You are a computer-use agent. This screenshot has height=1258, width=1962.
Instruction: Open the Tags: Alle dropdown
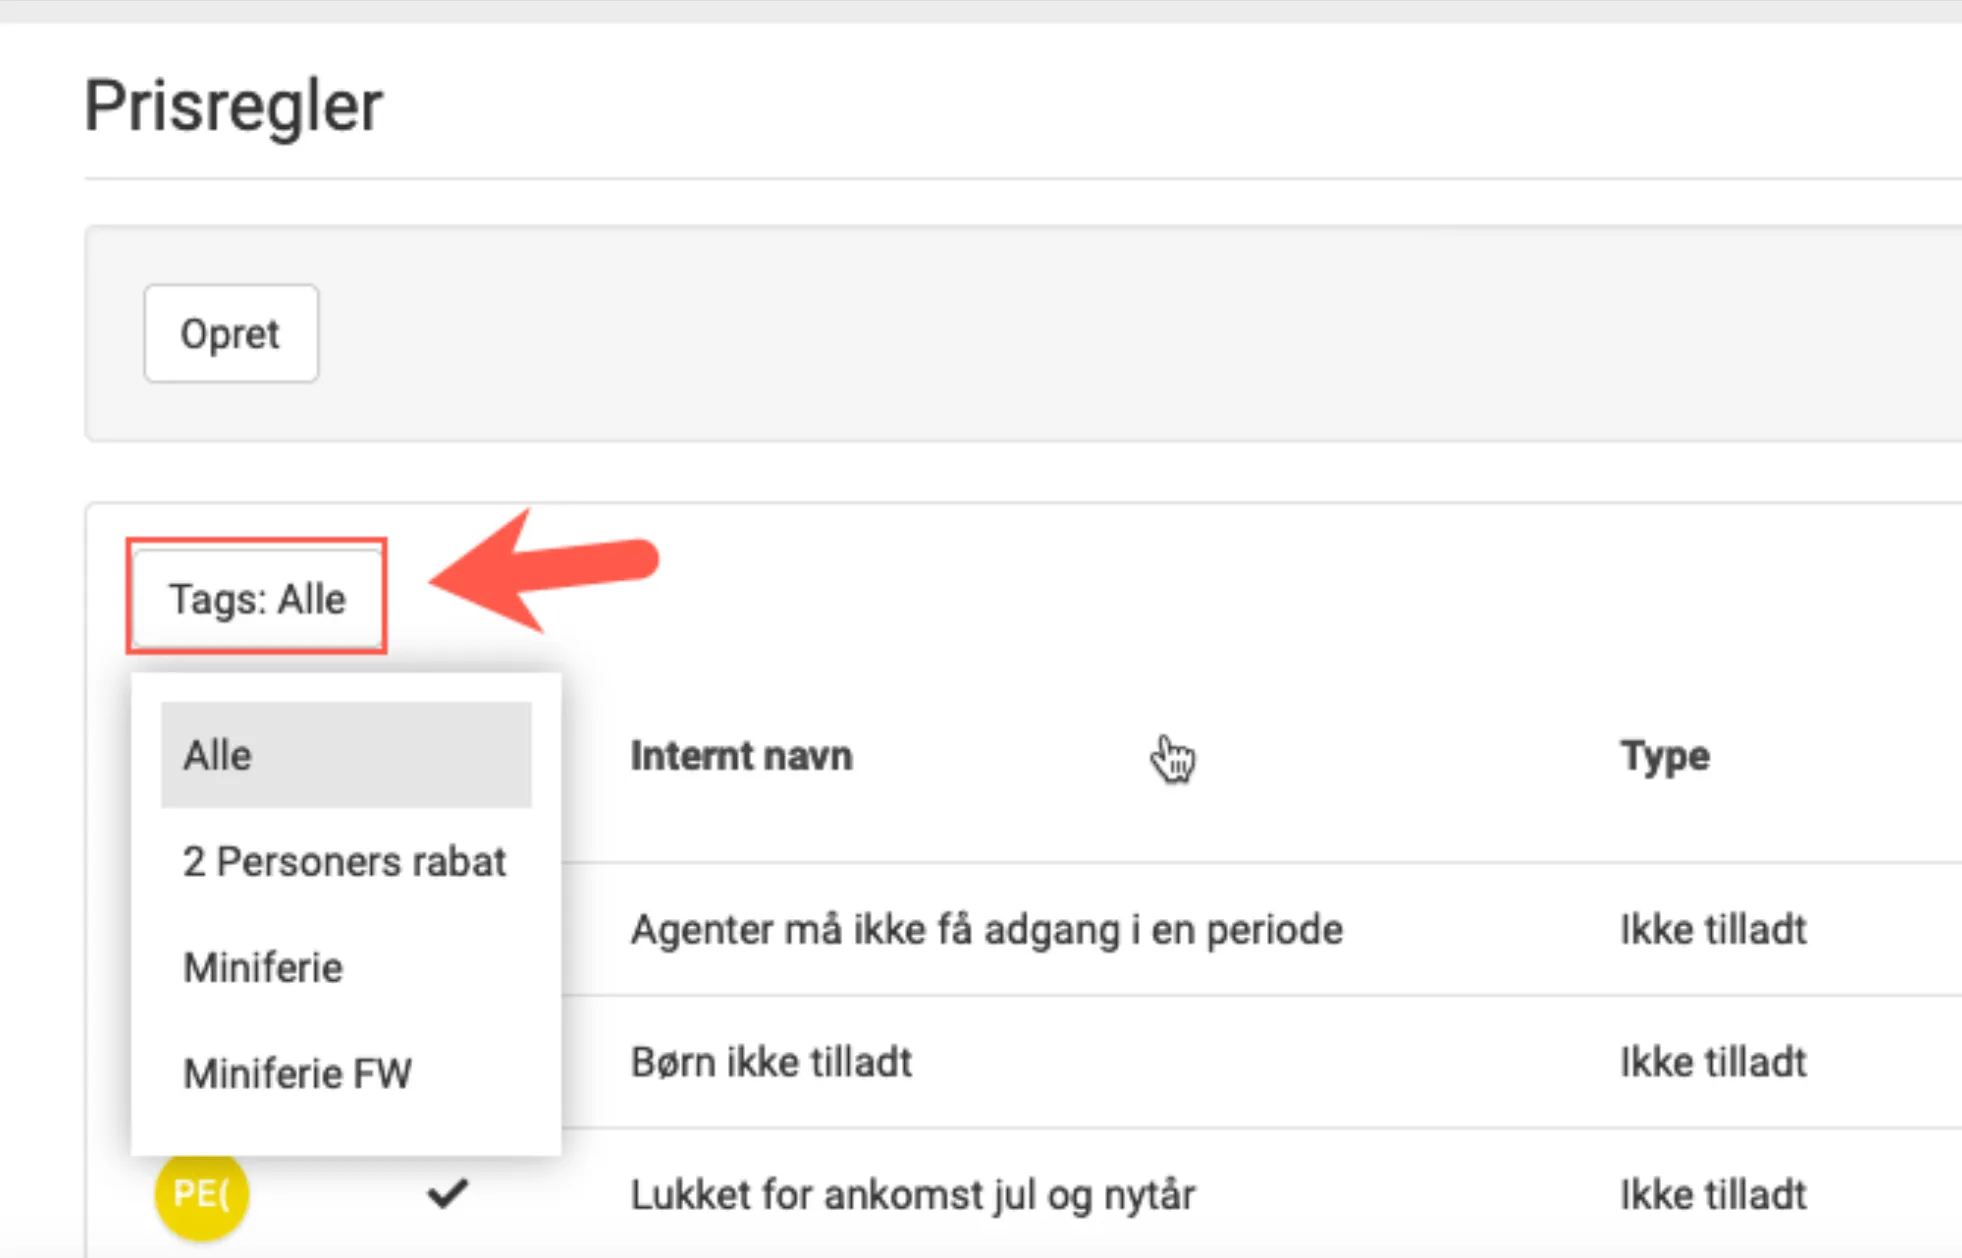257,598
